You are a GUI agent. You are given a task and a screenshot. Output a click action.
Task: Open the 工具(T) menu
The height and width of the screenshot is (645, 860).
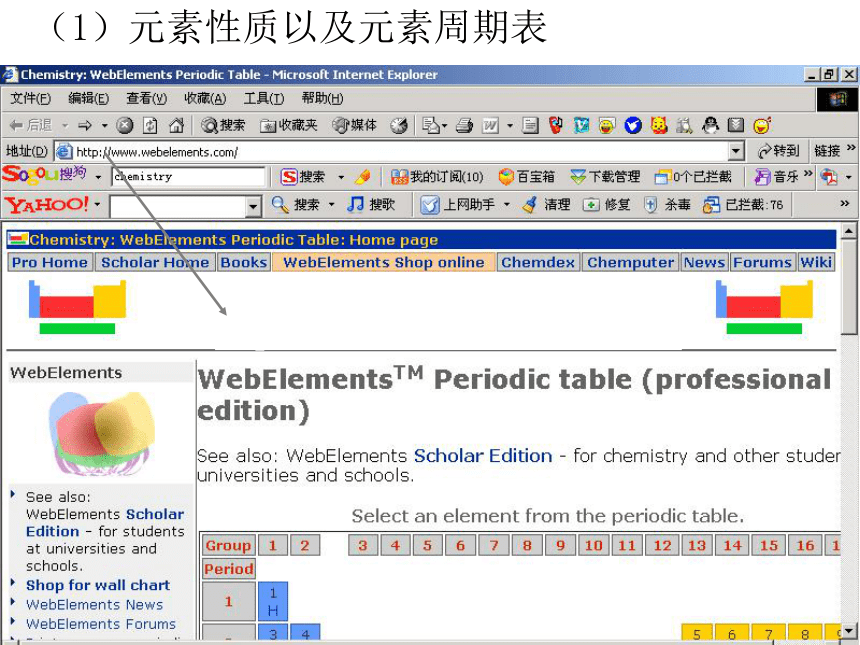(264, 99)
